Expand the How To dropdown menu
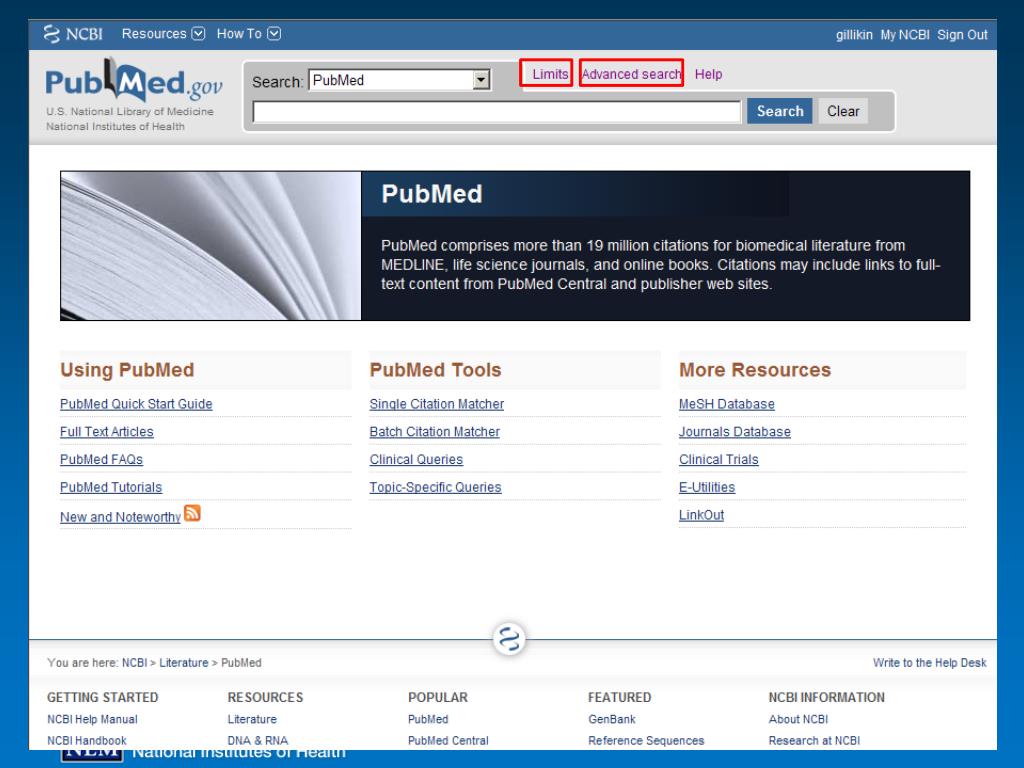The image size is (1024, 768). click(x=249, y=34)
